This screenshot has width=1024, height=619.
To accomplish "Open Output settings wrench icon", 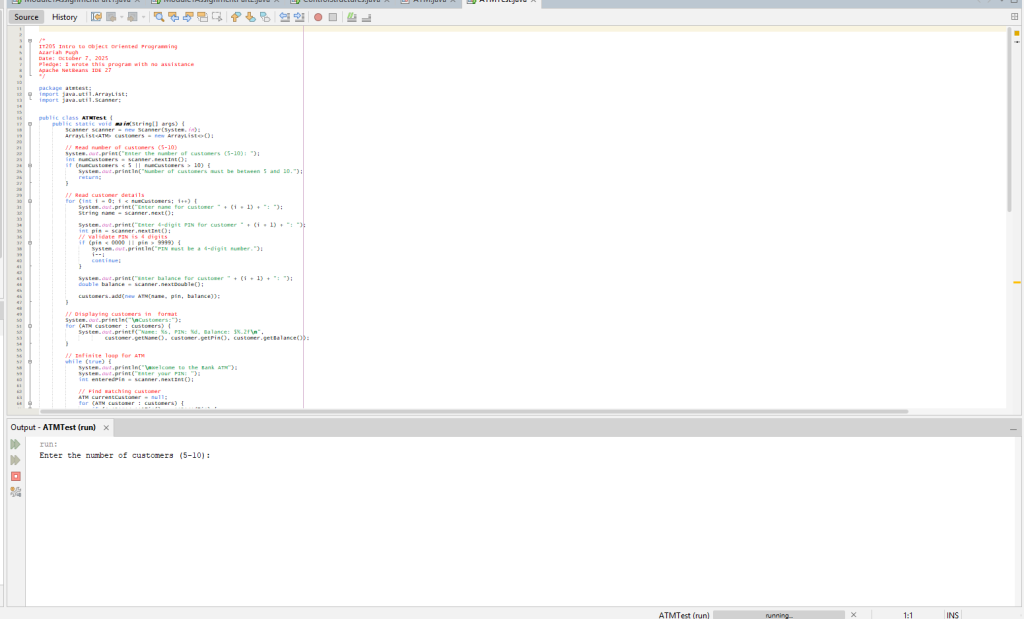I will (15, 491).
